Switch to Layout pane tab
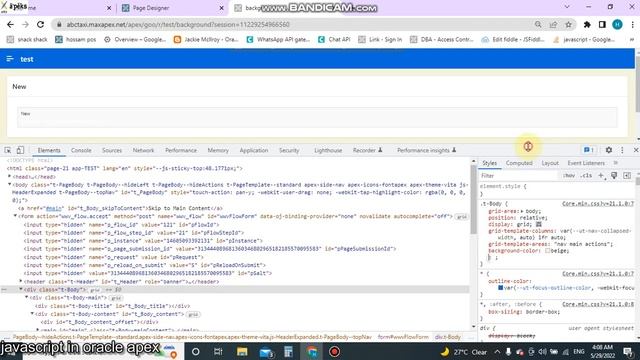The width and height of the screenshot is (640, 360). (x=550, y=163)
